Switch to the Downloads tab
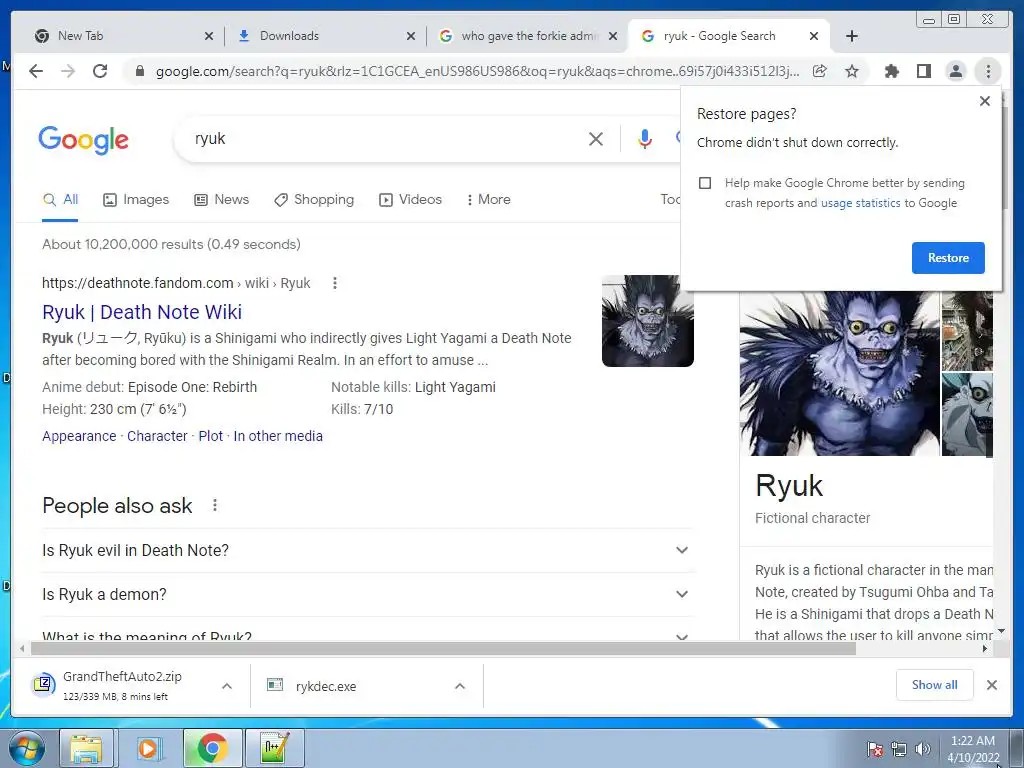The image size is (1024, 768). click(326, 36)
